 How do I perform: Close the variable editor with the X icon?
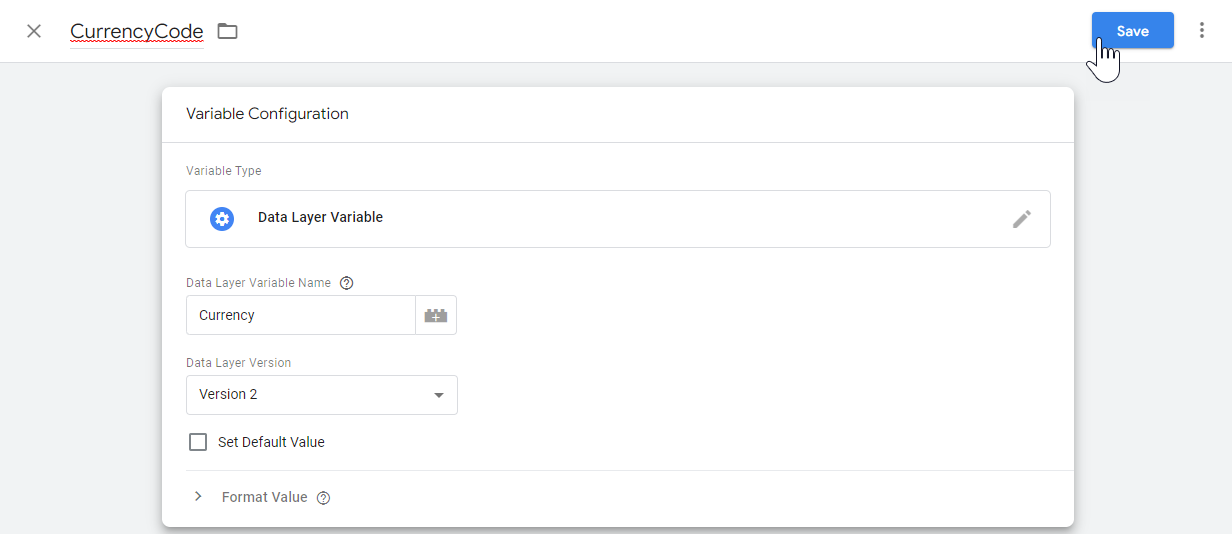pos(34,31)
